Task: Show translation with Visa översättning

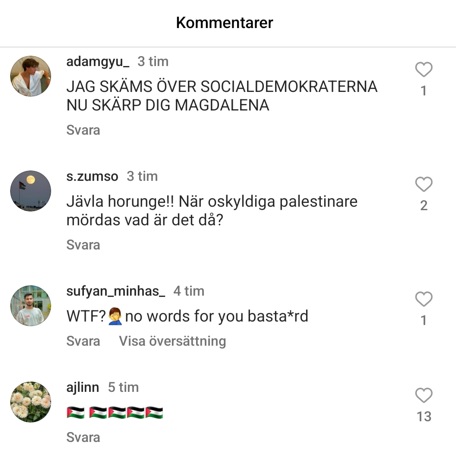Action: click(x=172, y=341)
